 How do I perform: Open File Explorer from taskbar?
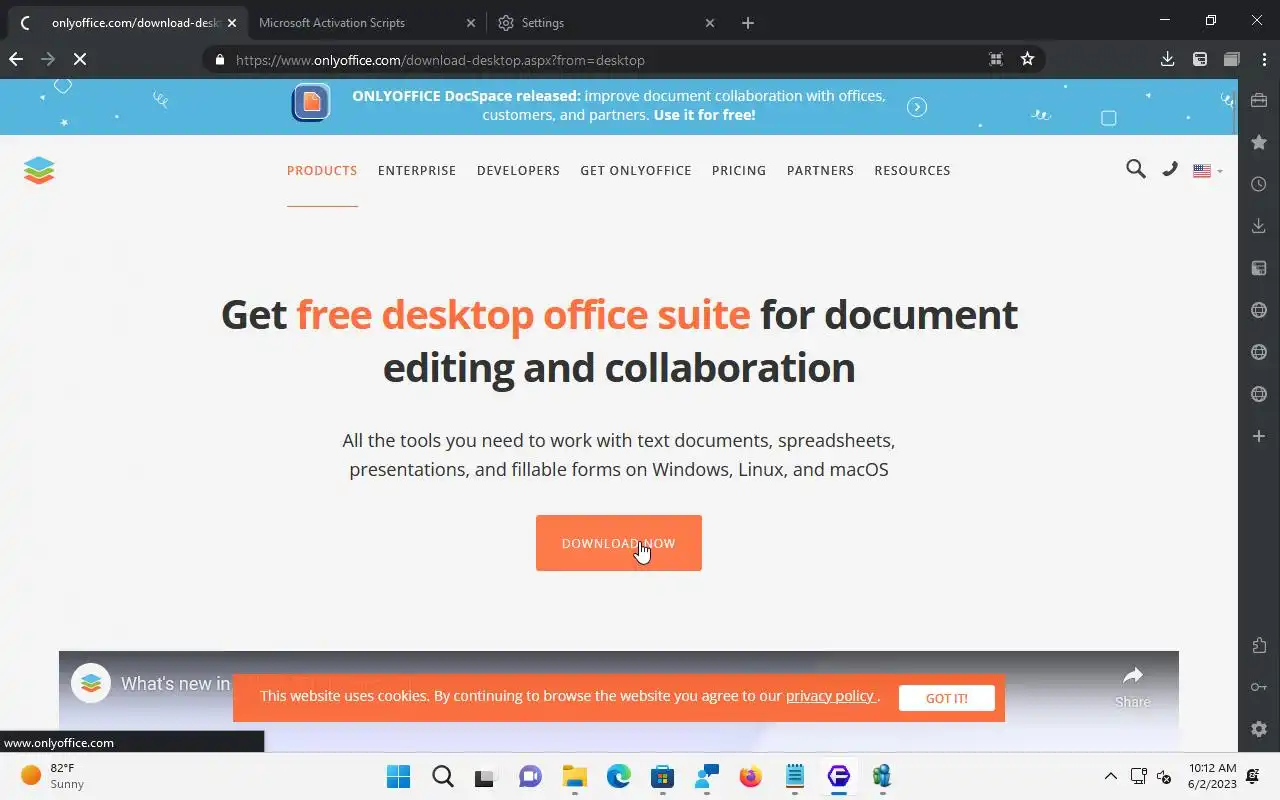point(574,776)
